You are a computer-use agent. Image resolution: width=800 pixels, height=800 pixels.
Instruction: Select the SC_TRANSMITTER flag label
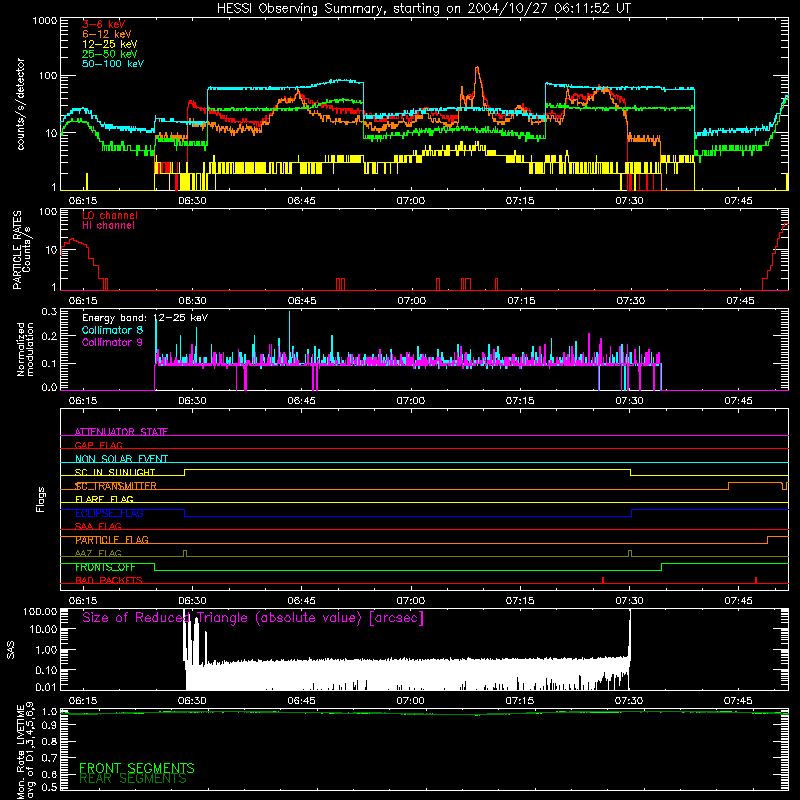click(116, 486)
